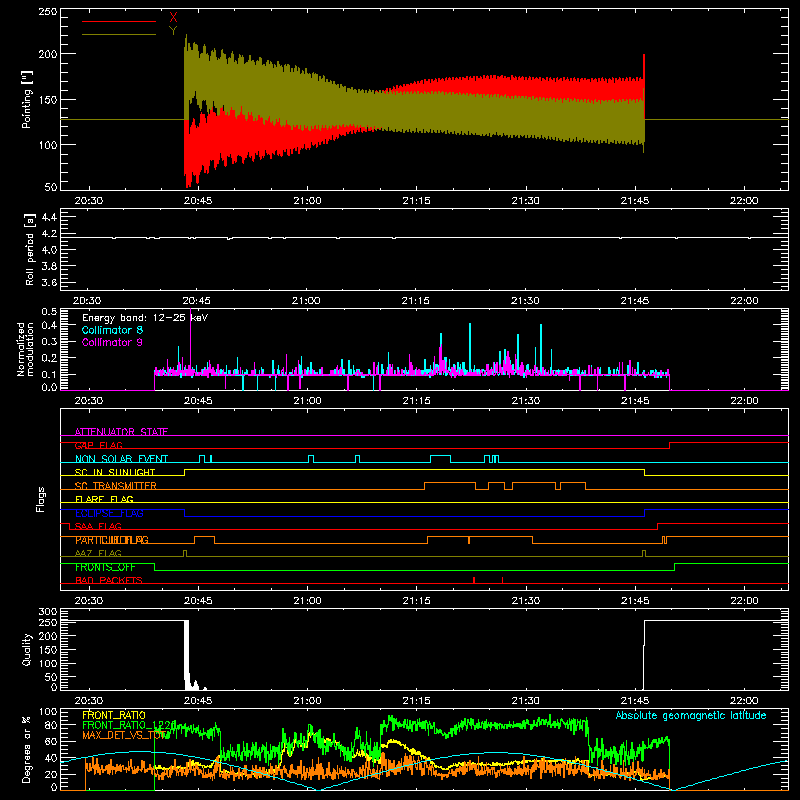Screen dimensions: 800x800
Task: Click the yellow FRONT_RATIO legend entry
Action: [114, 715]
